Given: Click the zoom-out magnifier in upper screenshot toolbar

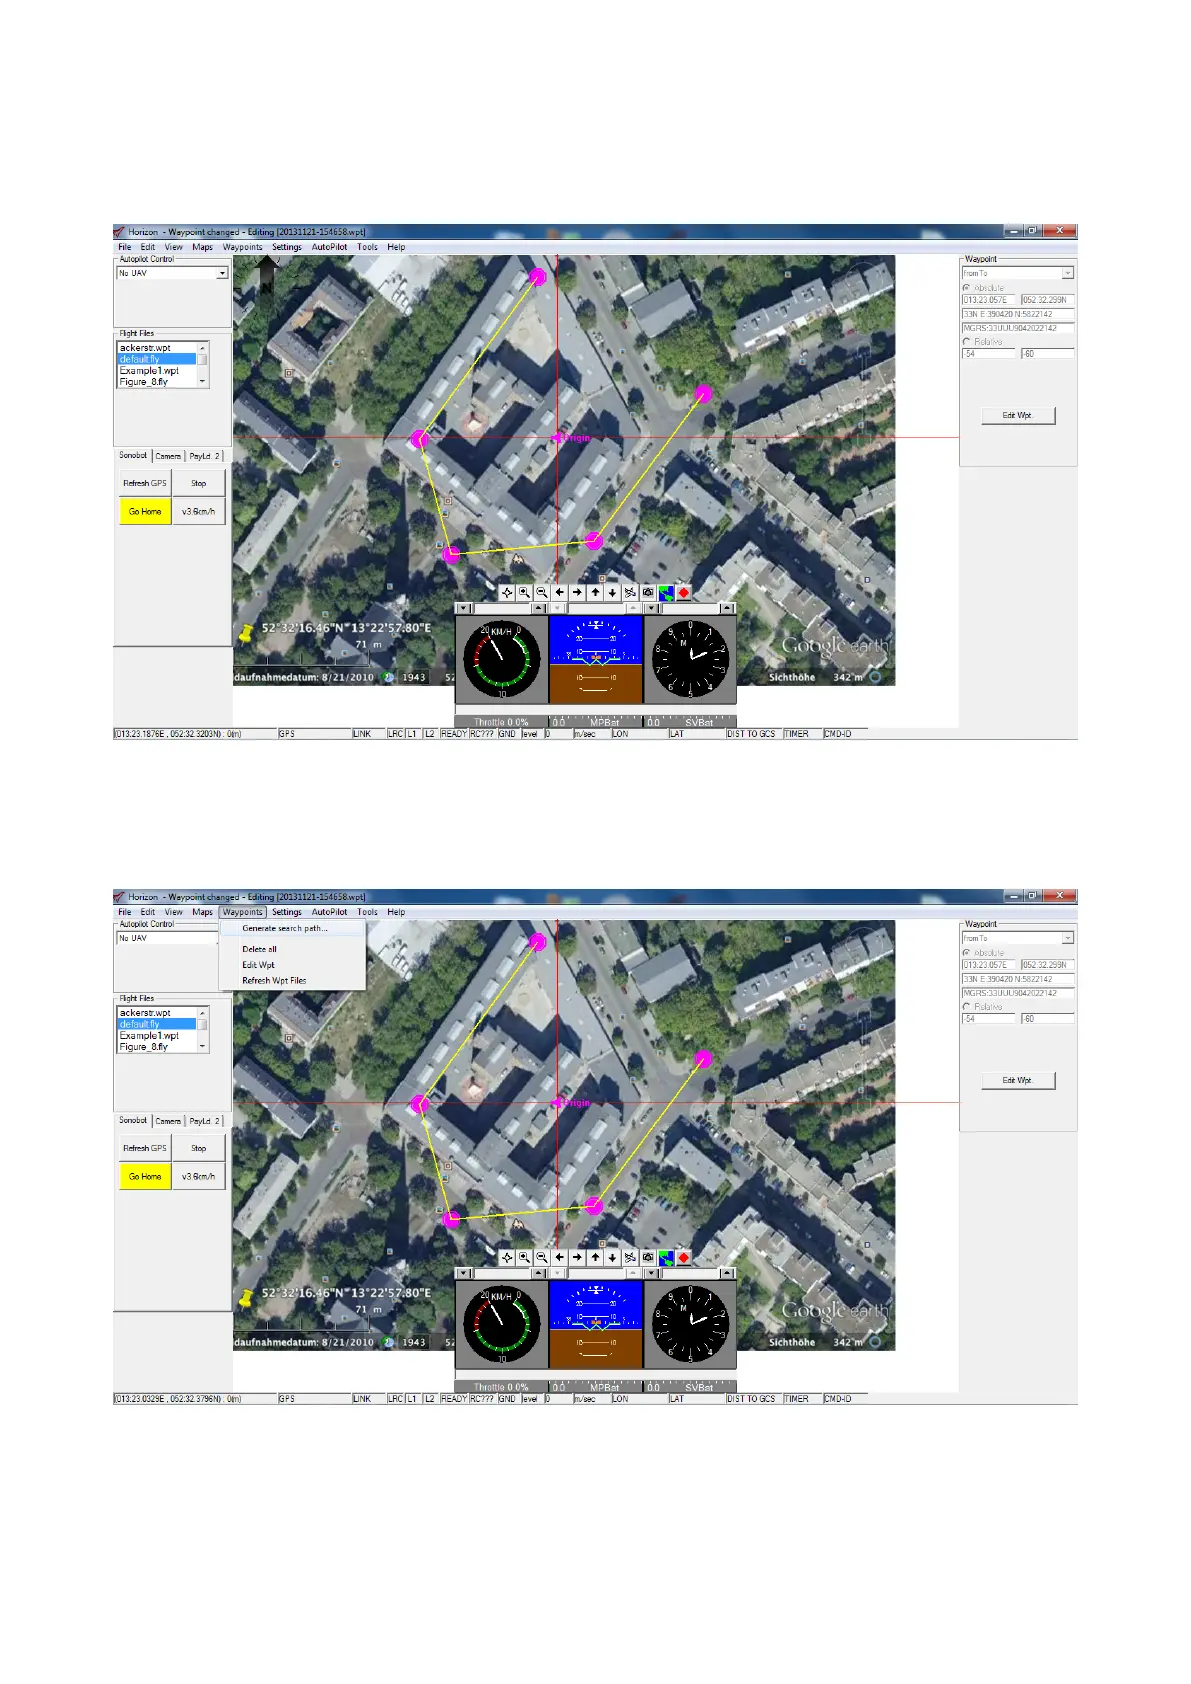Looking at the screenshot, I should [542, 592].
